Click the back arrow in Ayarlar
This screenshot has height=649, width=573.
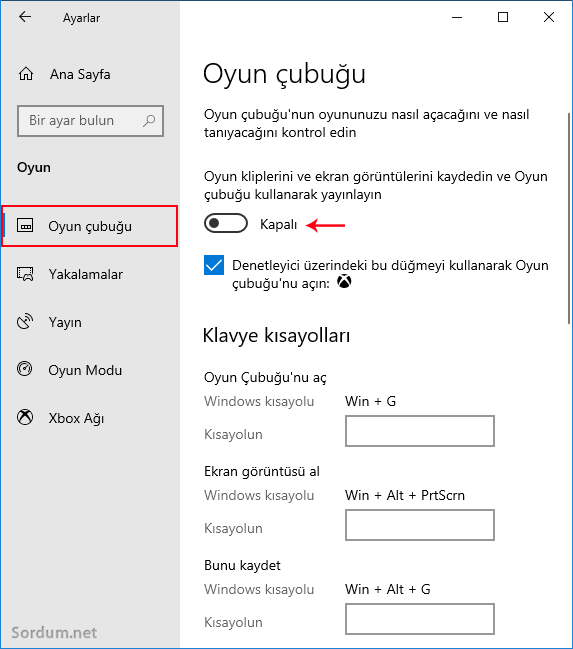point(25,17)
